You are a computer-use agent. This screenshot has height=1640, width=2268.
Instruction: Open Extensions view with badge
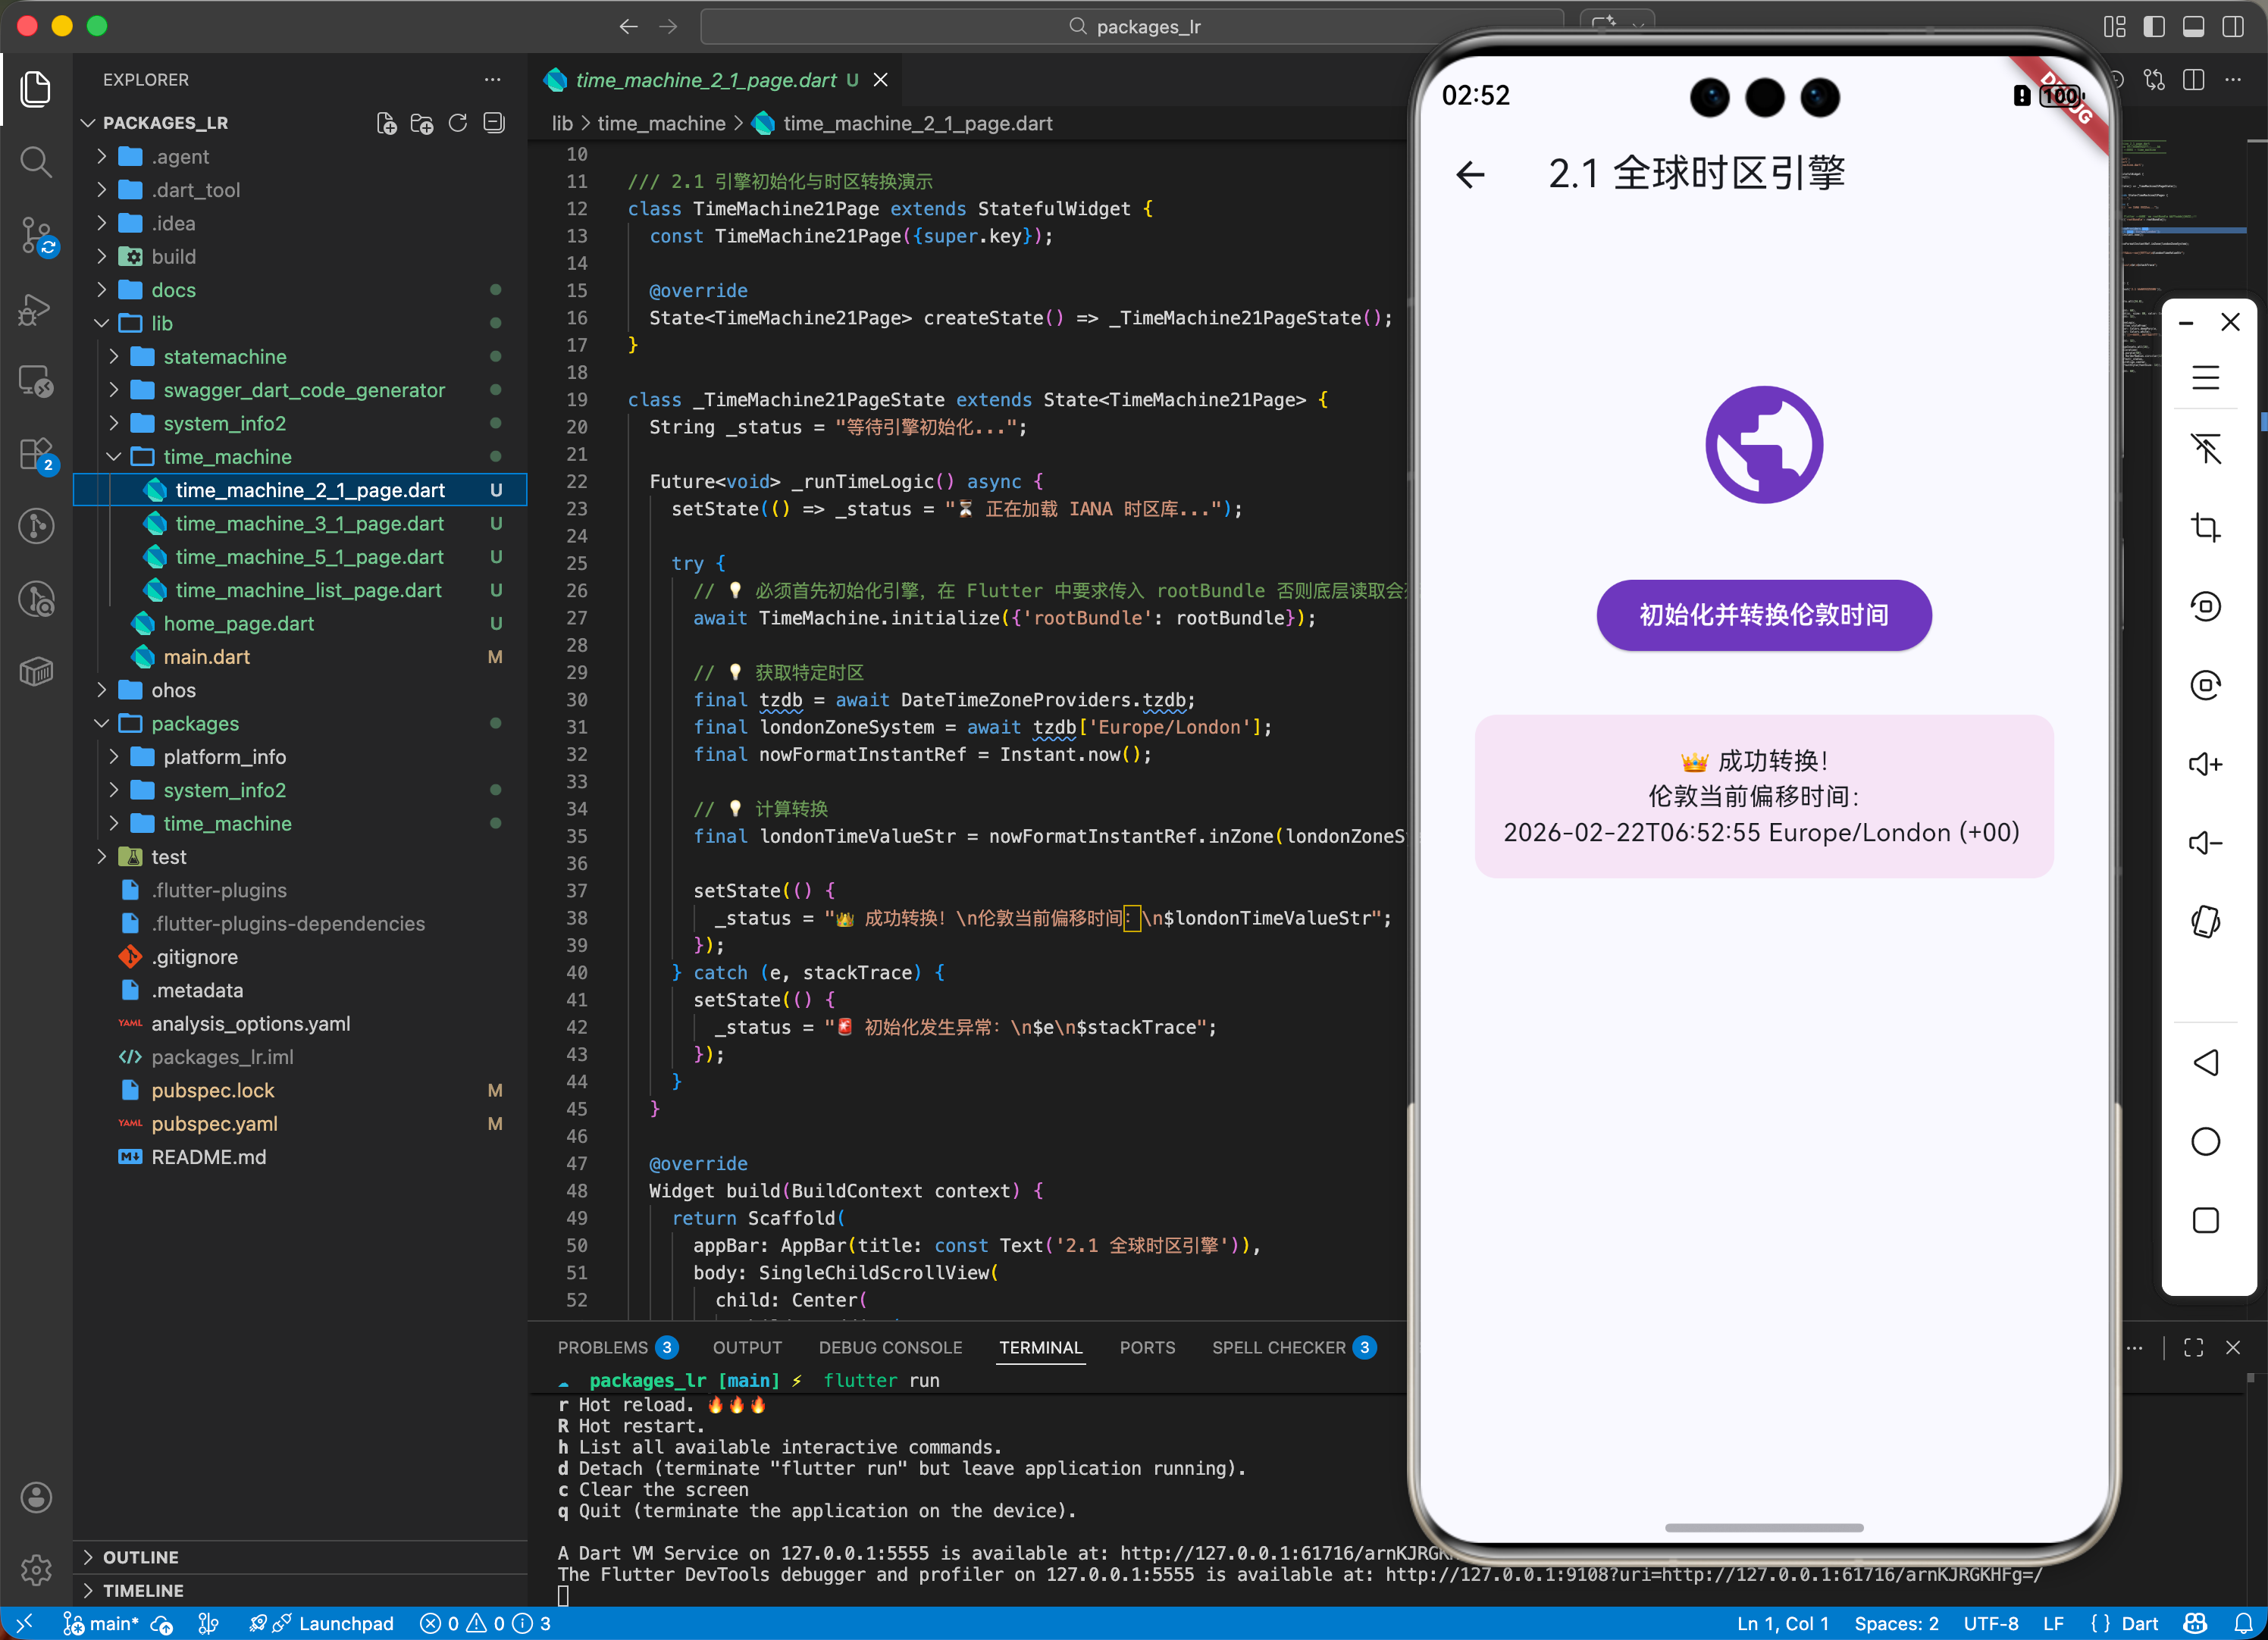pos(36,454)
